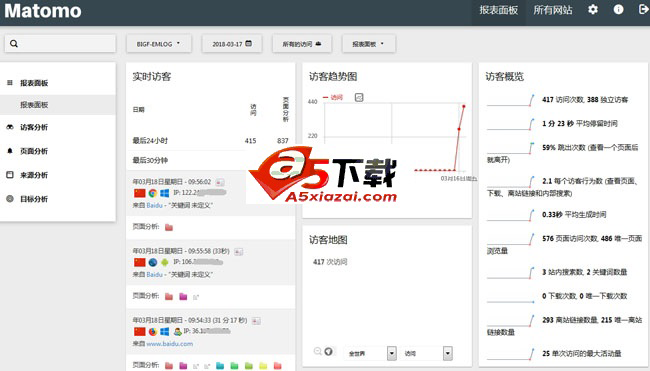
Task: Click the info help icon in header
Action: (x=618, y=9)
